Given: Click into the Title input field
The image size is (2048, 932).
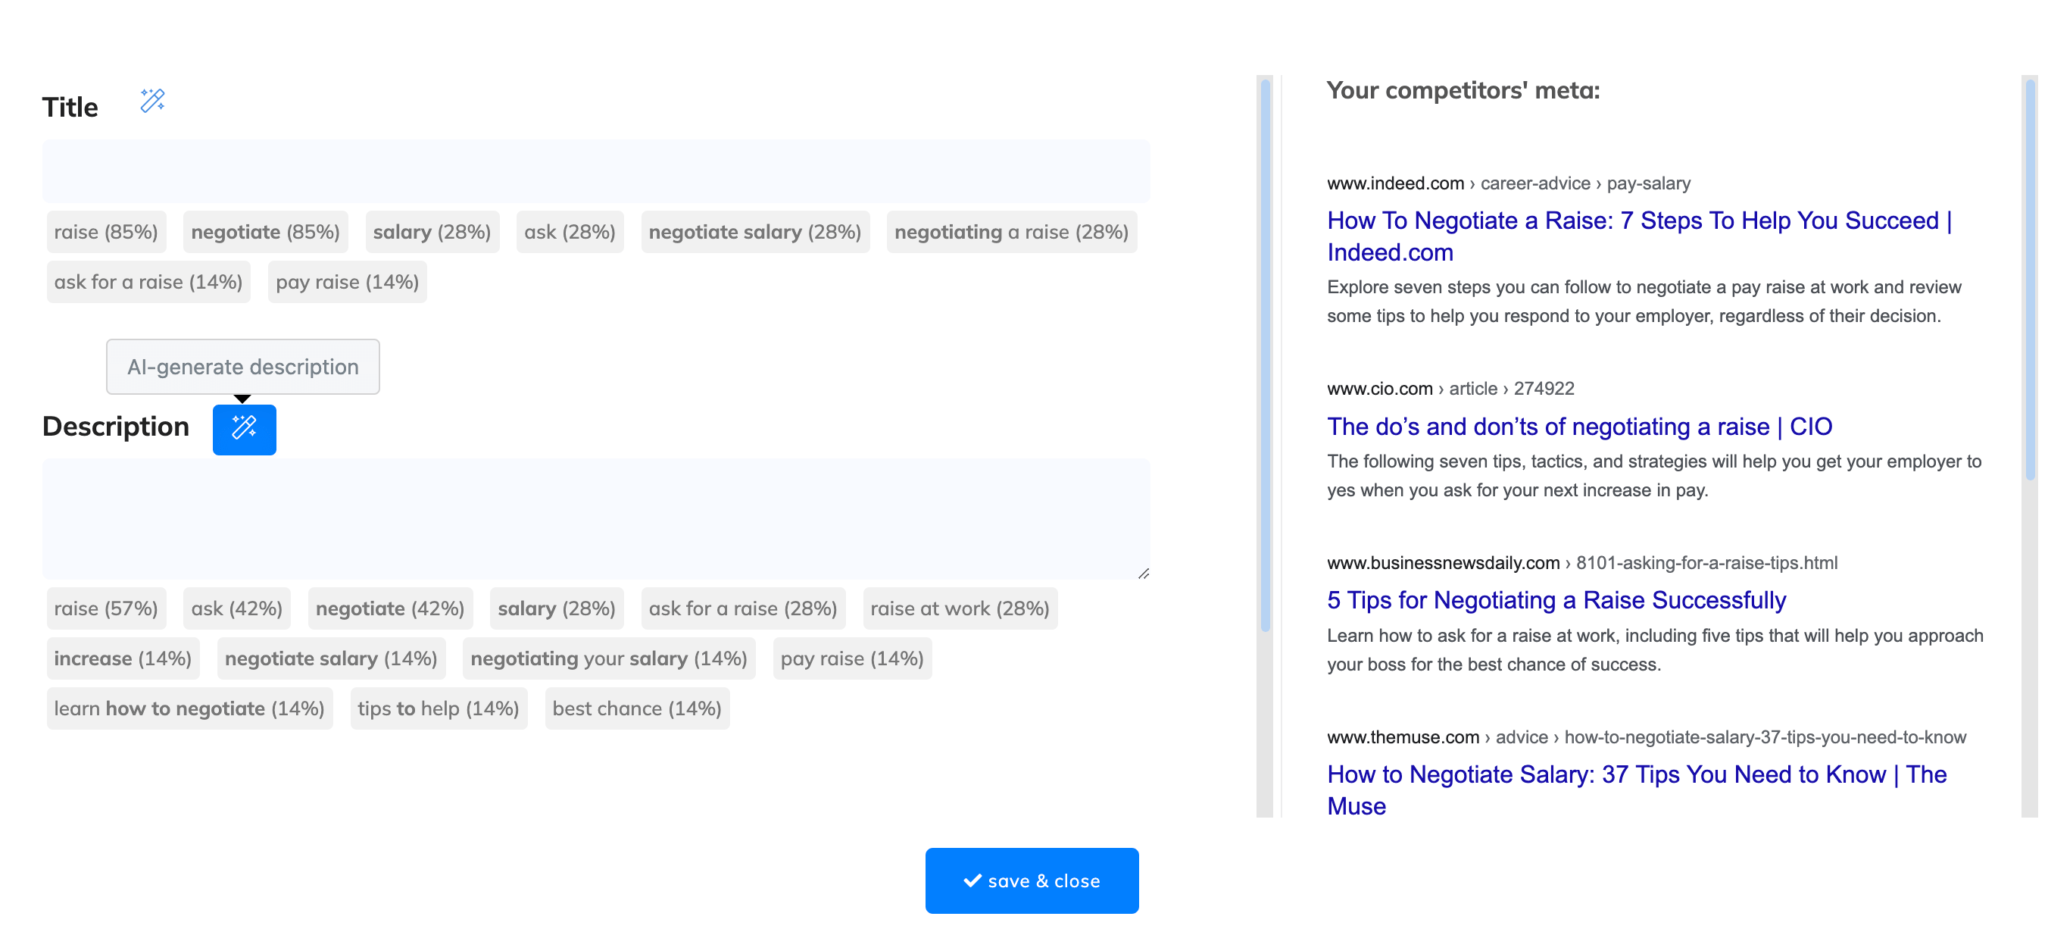Looking at the screenshot, I should [595, 172].
